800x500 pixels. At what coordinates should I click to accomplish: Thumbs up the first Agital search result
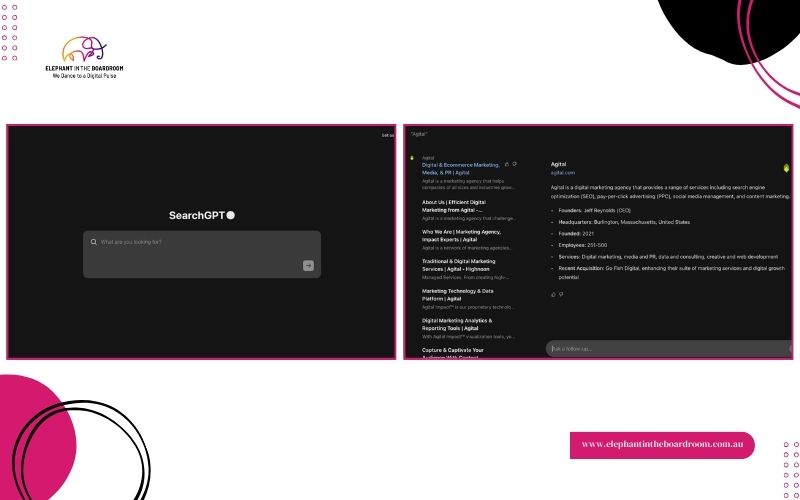(x=507, y=164)
